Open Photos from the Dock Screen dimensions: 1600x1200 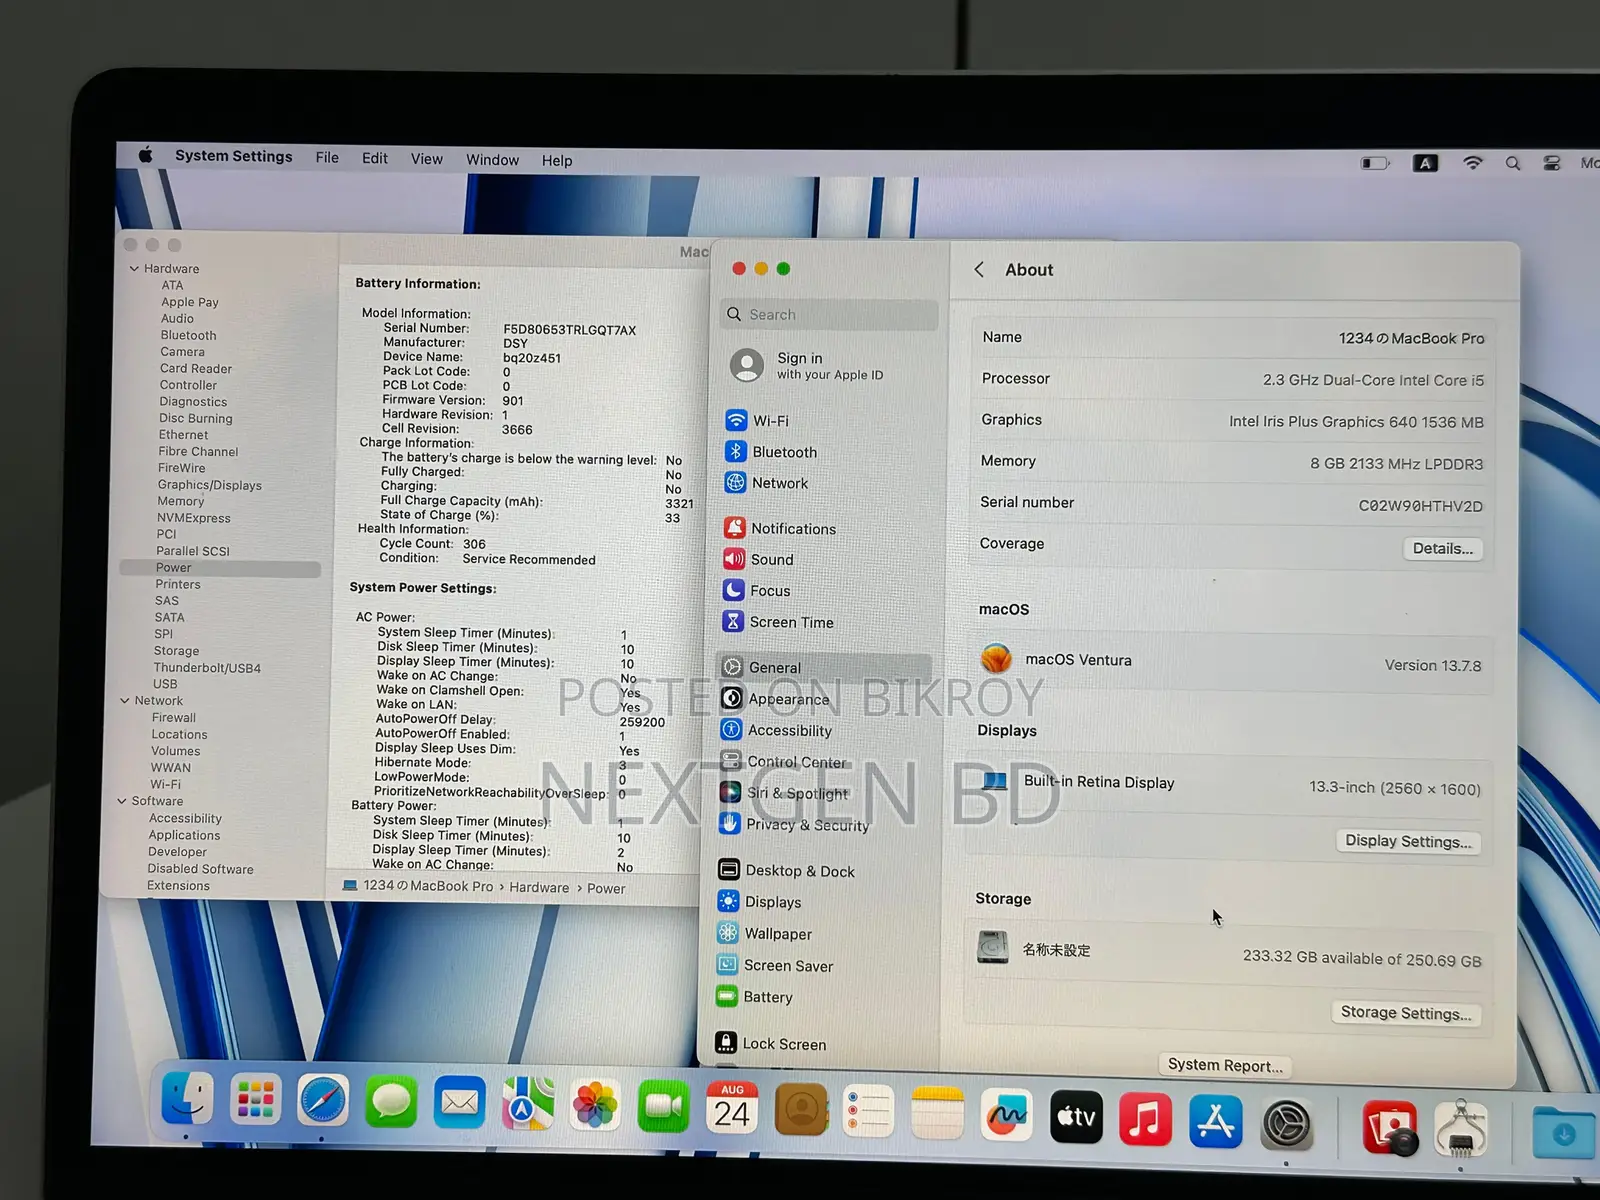point(595,1106)
